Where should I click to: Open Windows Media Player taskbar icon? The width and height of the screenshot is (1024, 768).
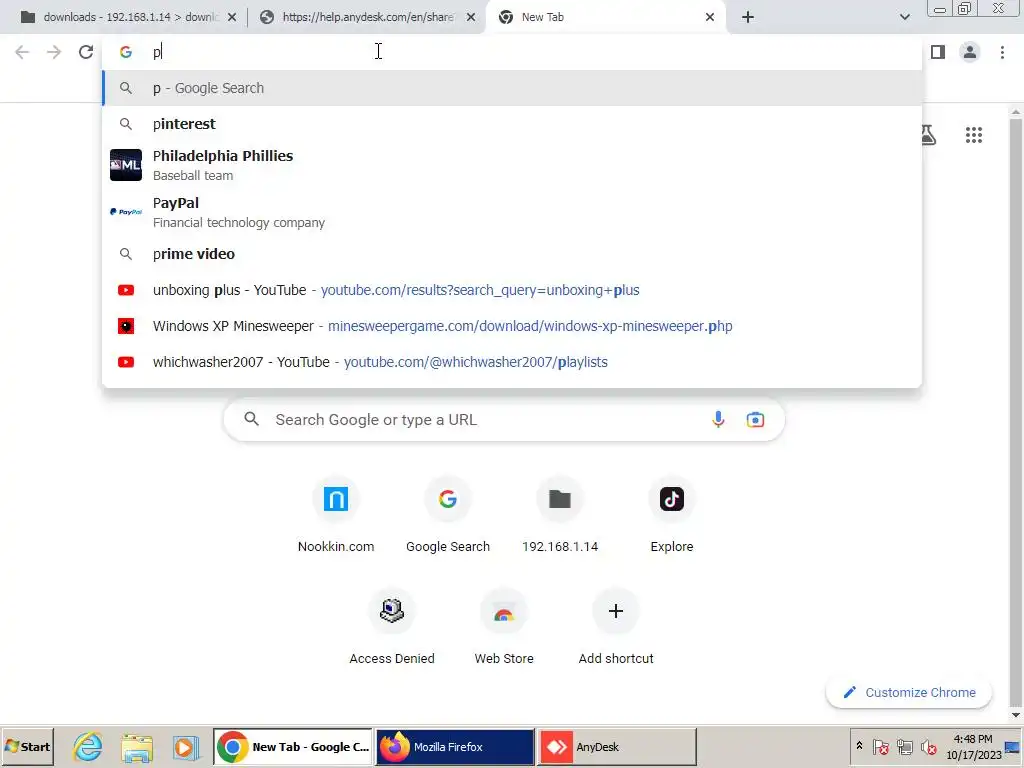point(185,747)
